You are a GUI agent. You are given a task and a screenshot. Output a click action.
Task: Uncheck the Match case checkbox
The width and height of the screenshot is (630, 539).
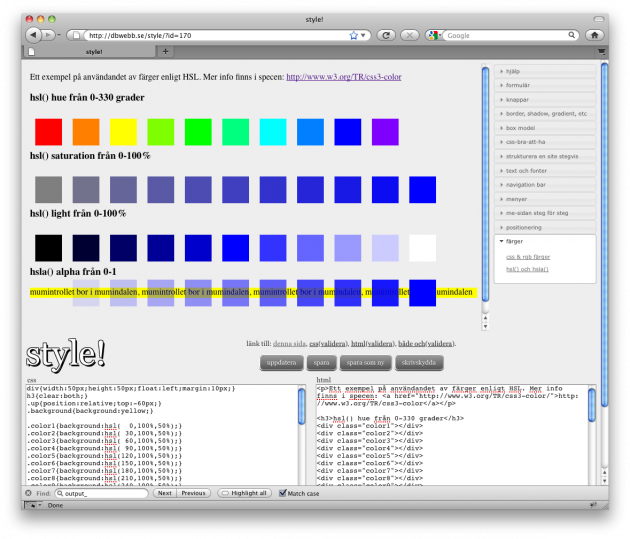(283, 493)
